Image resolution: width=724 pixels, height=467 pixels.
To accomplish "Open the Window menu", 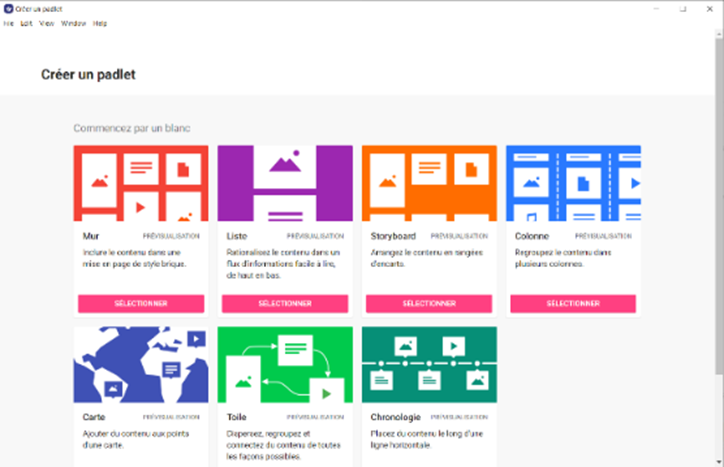I will coord(73,23).
